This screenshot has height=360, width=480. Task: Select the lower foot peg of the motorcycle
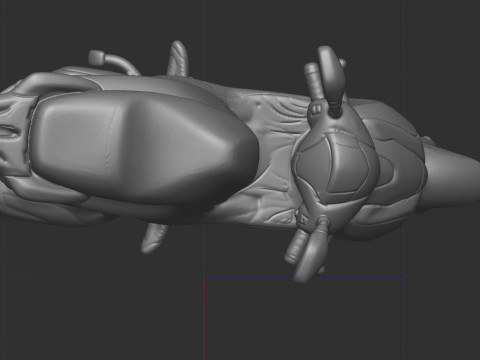pos(154,237)
